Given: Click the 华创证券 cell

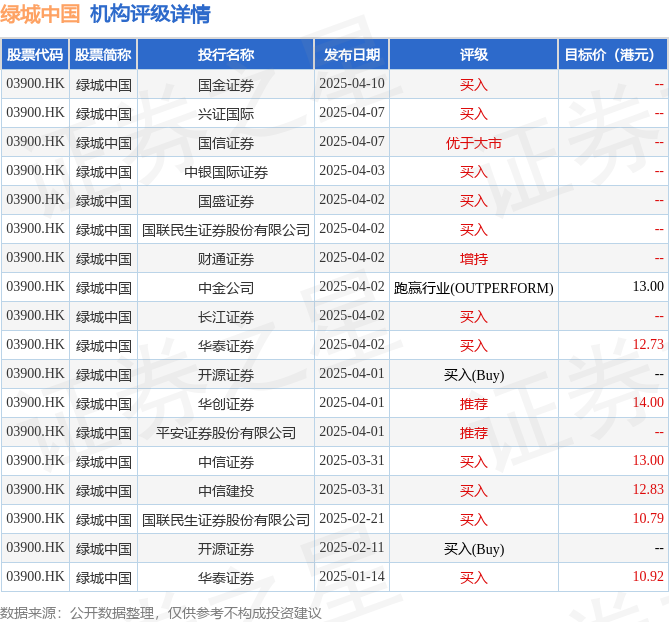Looking at the screenshot, I should coord(226,404).
